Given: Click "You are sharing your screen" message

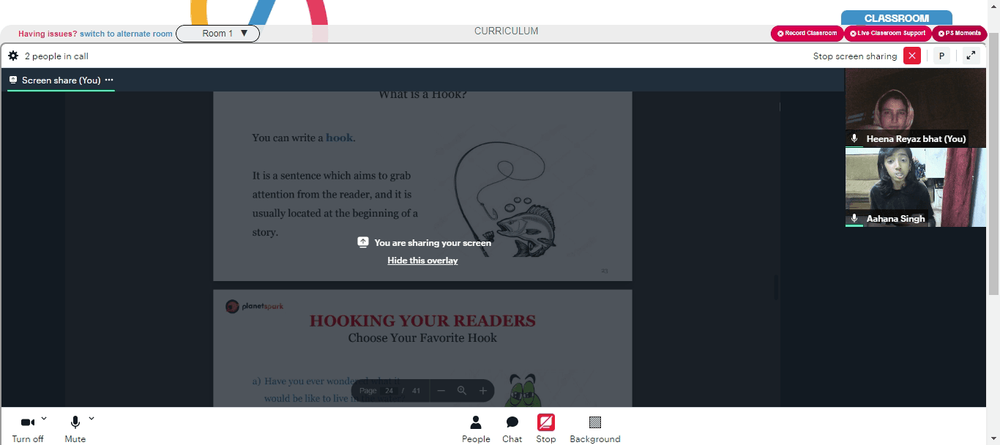Looking at the screenshot, I should click(x=433, y=243).
